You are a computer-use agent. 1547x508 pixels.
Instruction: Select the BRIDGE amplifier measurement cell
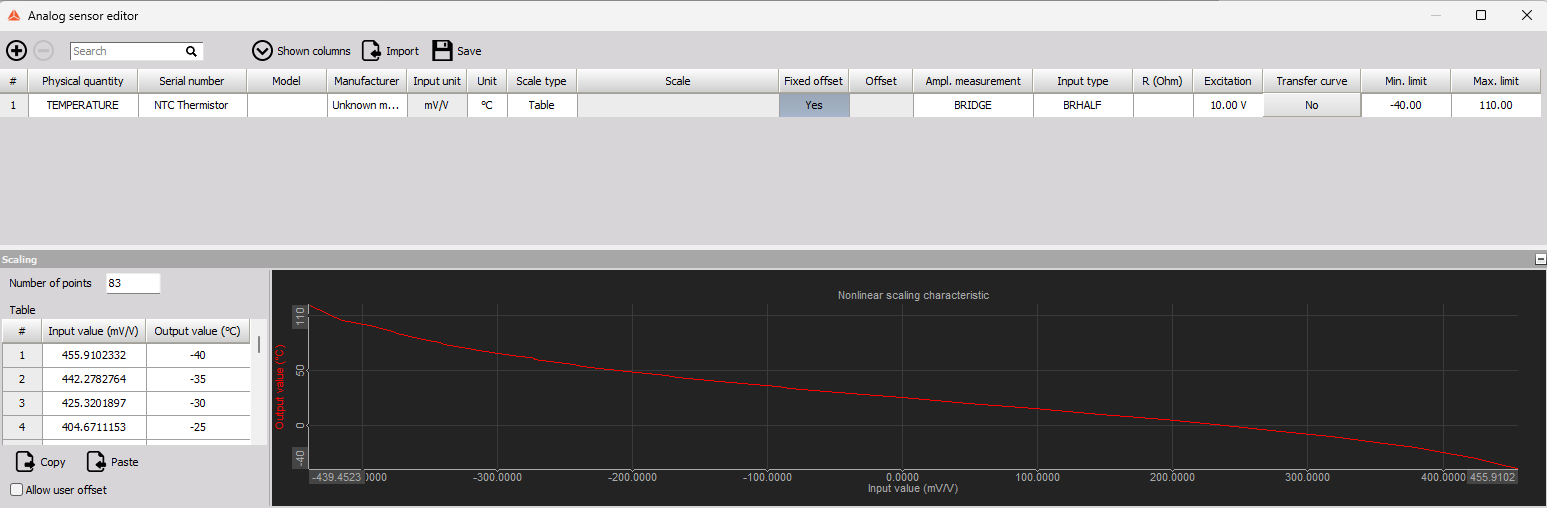pyautogui.click(x=973, y=105)
